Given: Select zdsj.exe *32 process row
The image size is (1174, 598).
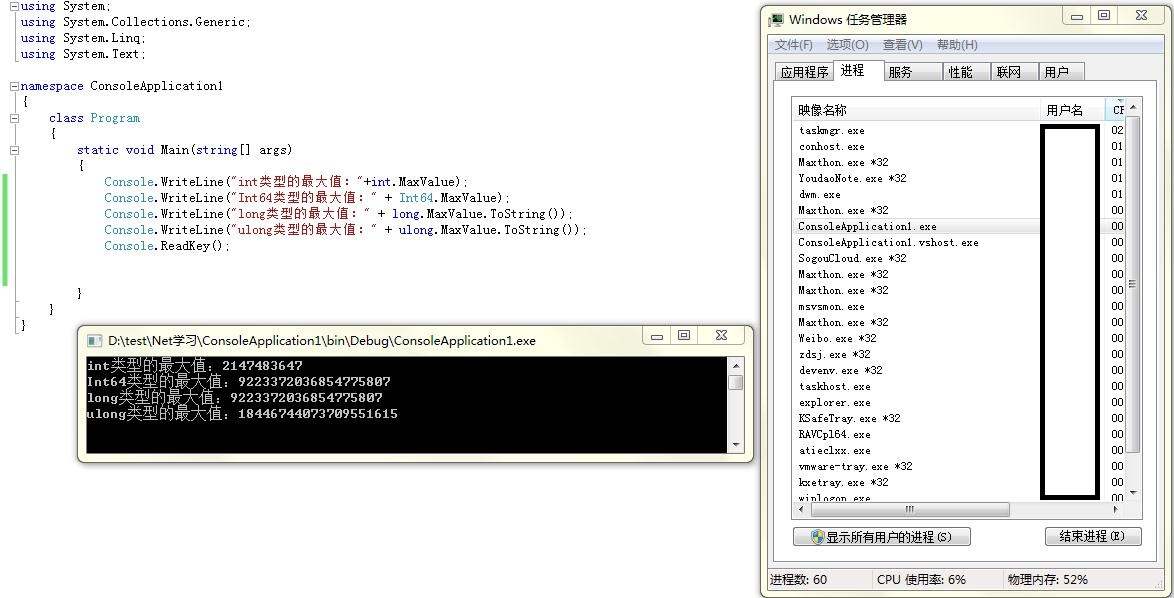Looking at the screenshot, I should [959, 354].
